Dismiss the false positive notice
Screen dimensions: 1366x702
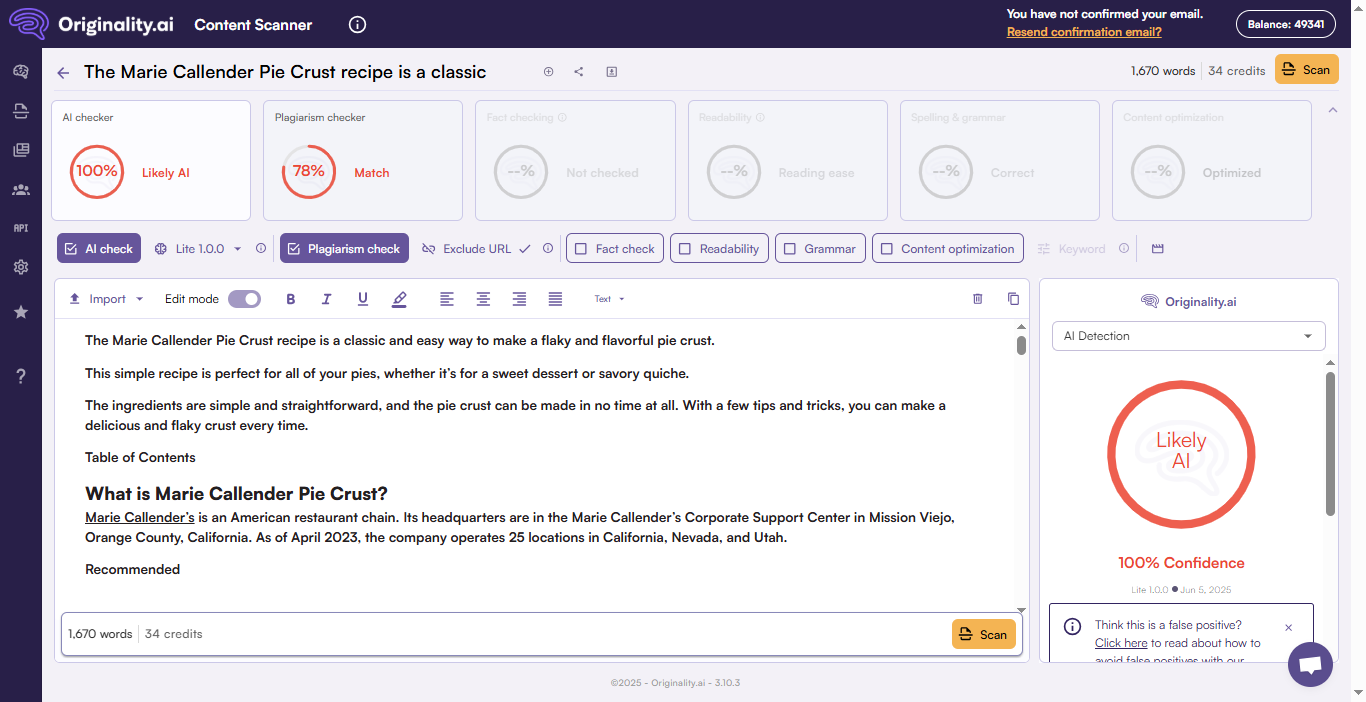pyautogui.click(x=1288, y=627)
